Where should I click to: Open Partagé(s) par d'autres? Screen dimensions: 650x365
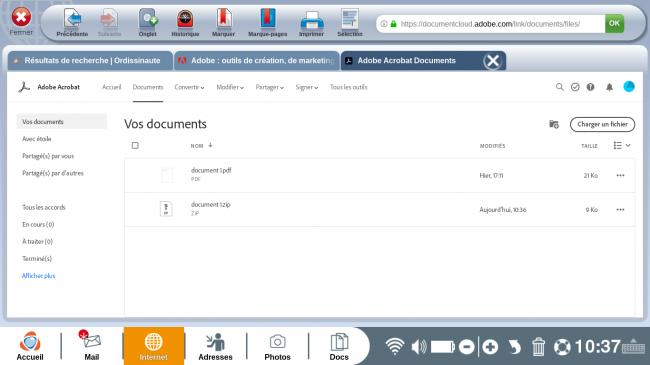53,173
